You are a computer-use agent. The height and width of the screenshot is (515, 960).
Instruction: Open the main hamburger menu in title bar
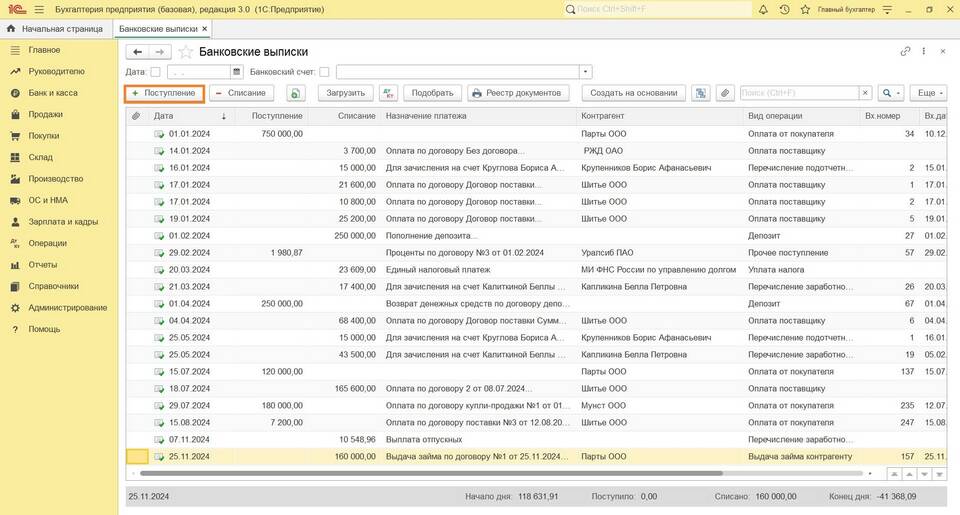coord(39,10)
